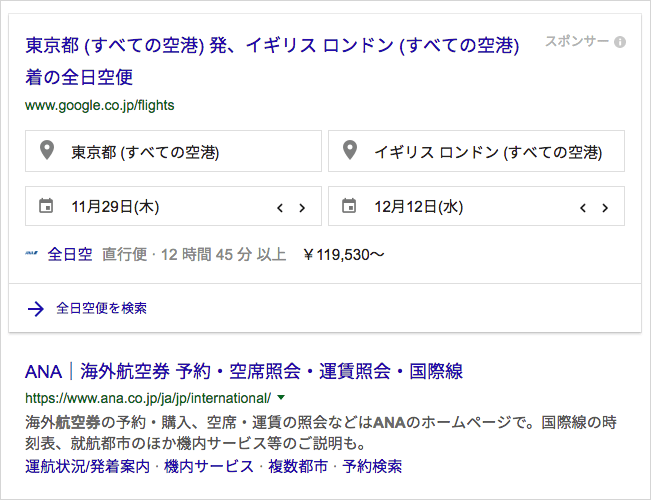
Task: Expand dropdown arrow next to ana.co.jp URL
Action: click(281, 397)
